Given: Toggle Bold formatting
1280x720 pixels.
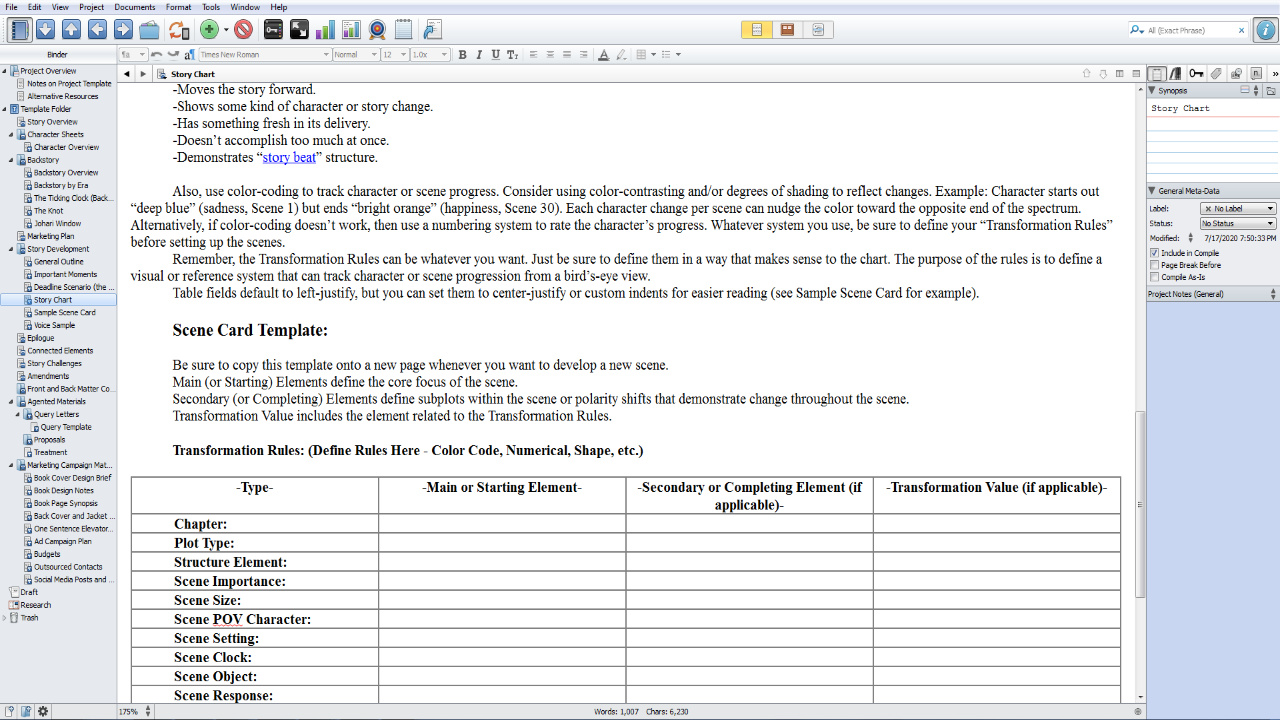Looking at the screenshot, I should point(462,54).
